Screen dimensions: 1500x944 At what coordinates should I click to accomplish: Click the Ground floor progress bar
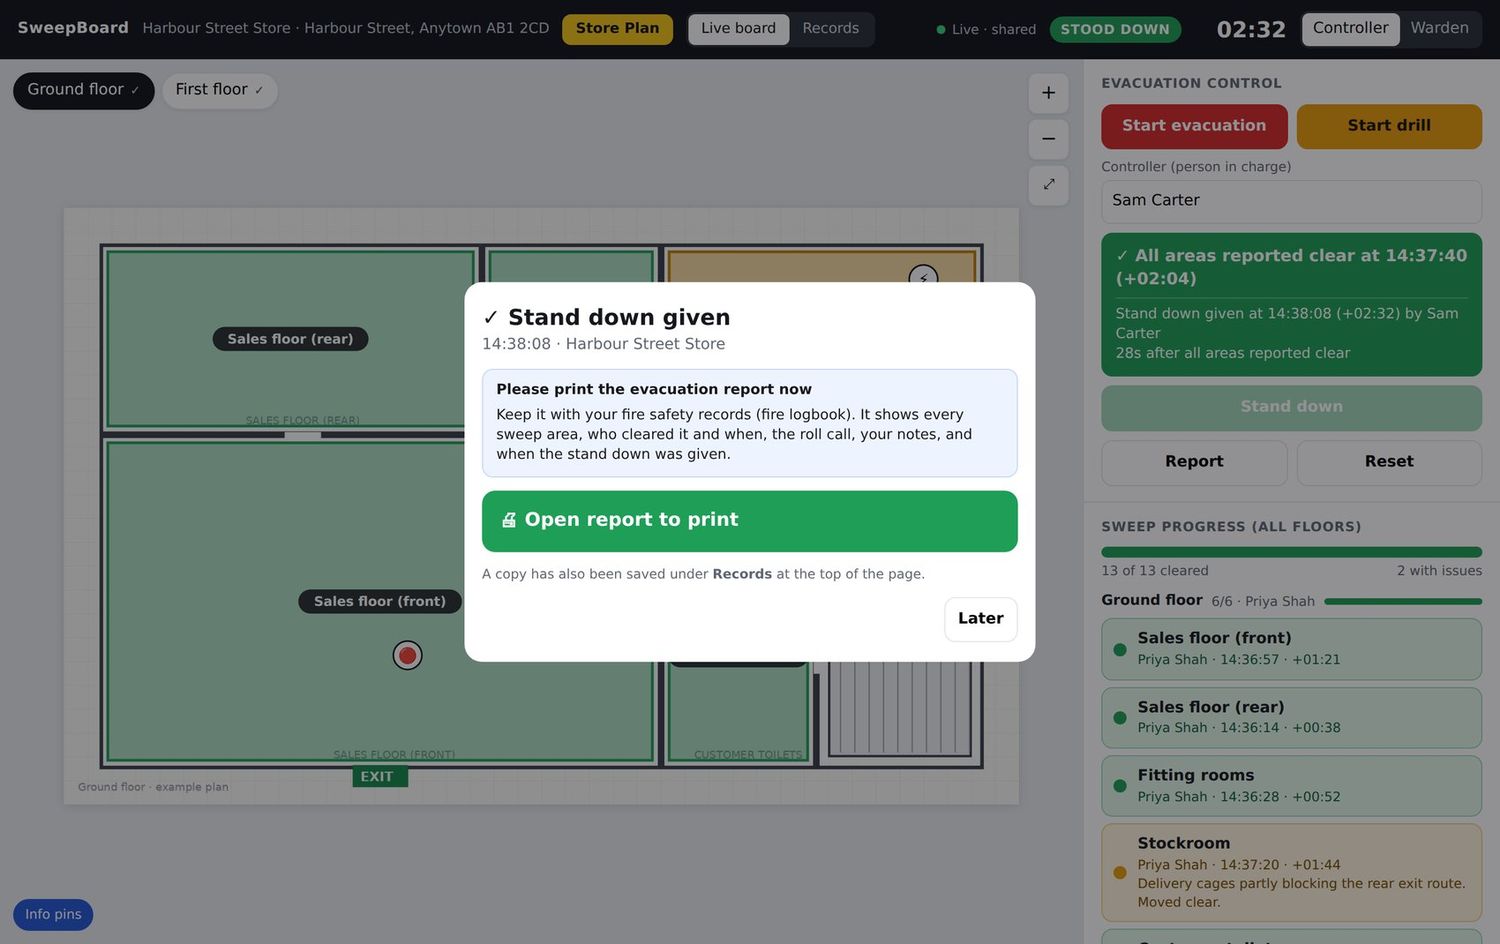point(1403,602)
